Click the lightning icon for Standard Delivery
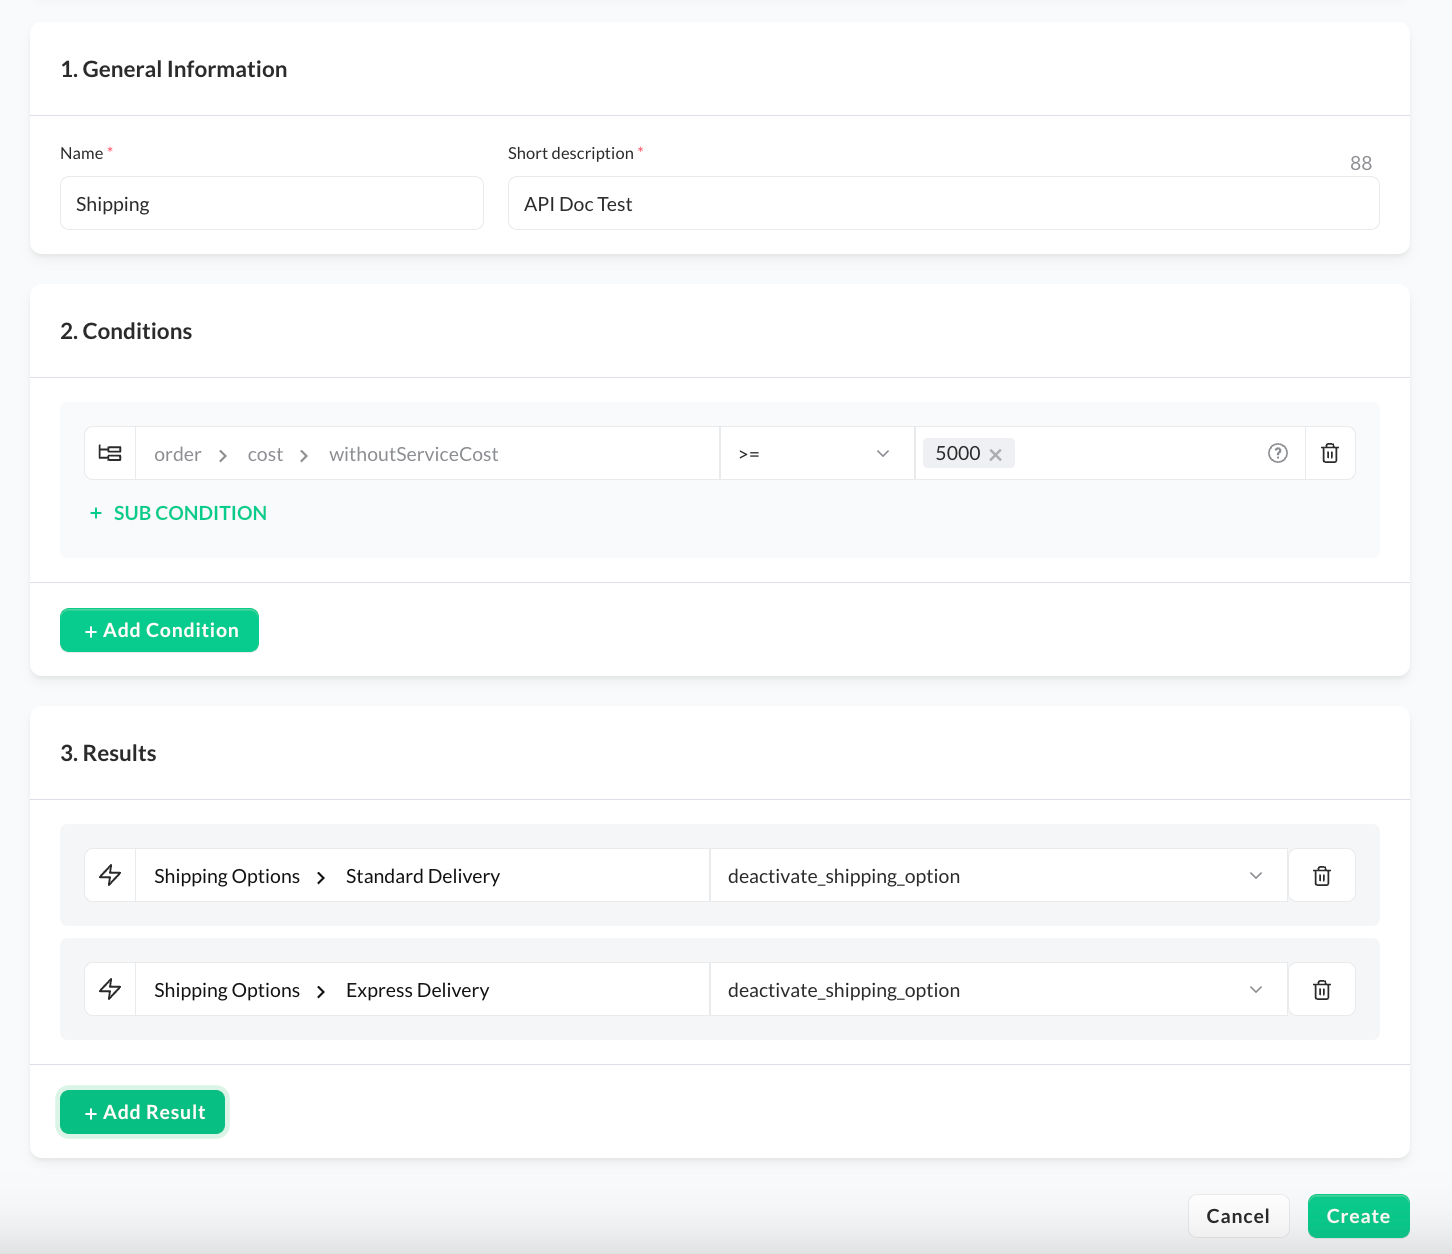 point(110,876)
